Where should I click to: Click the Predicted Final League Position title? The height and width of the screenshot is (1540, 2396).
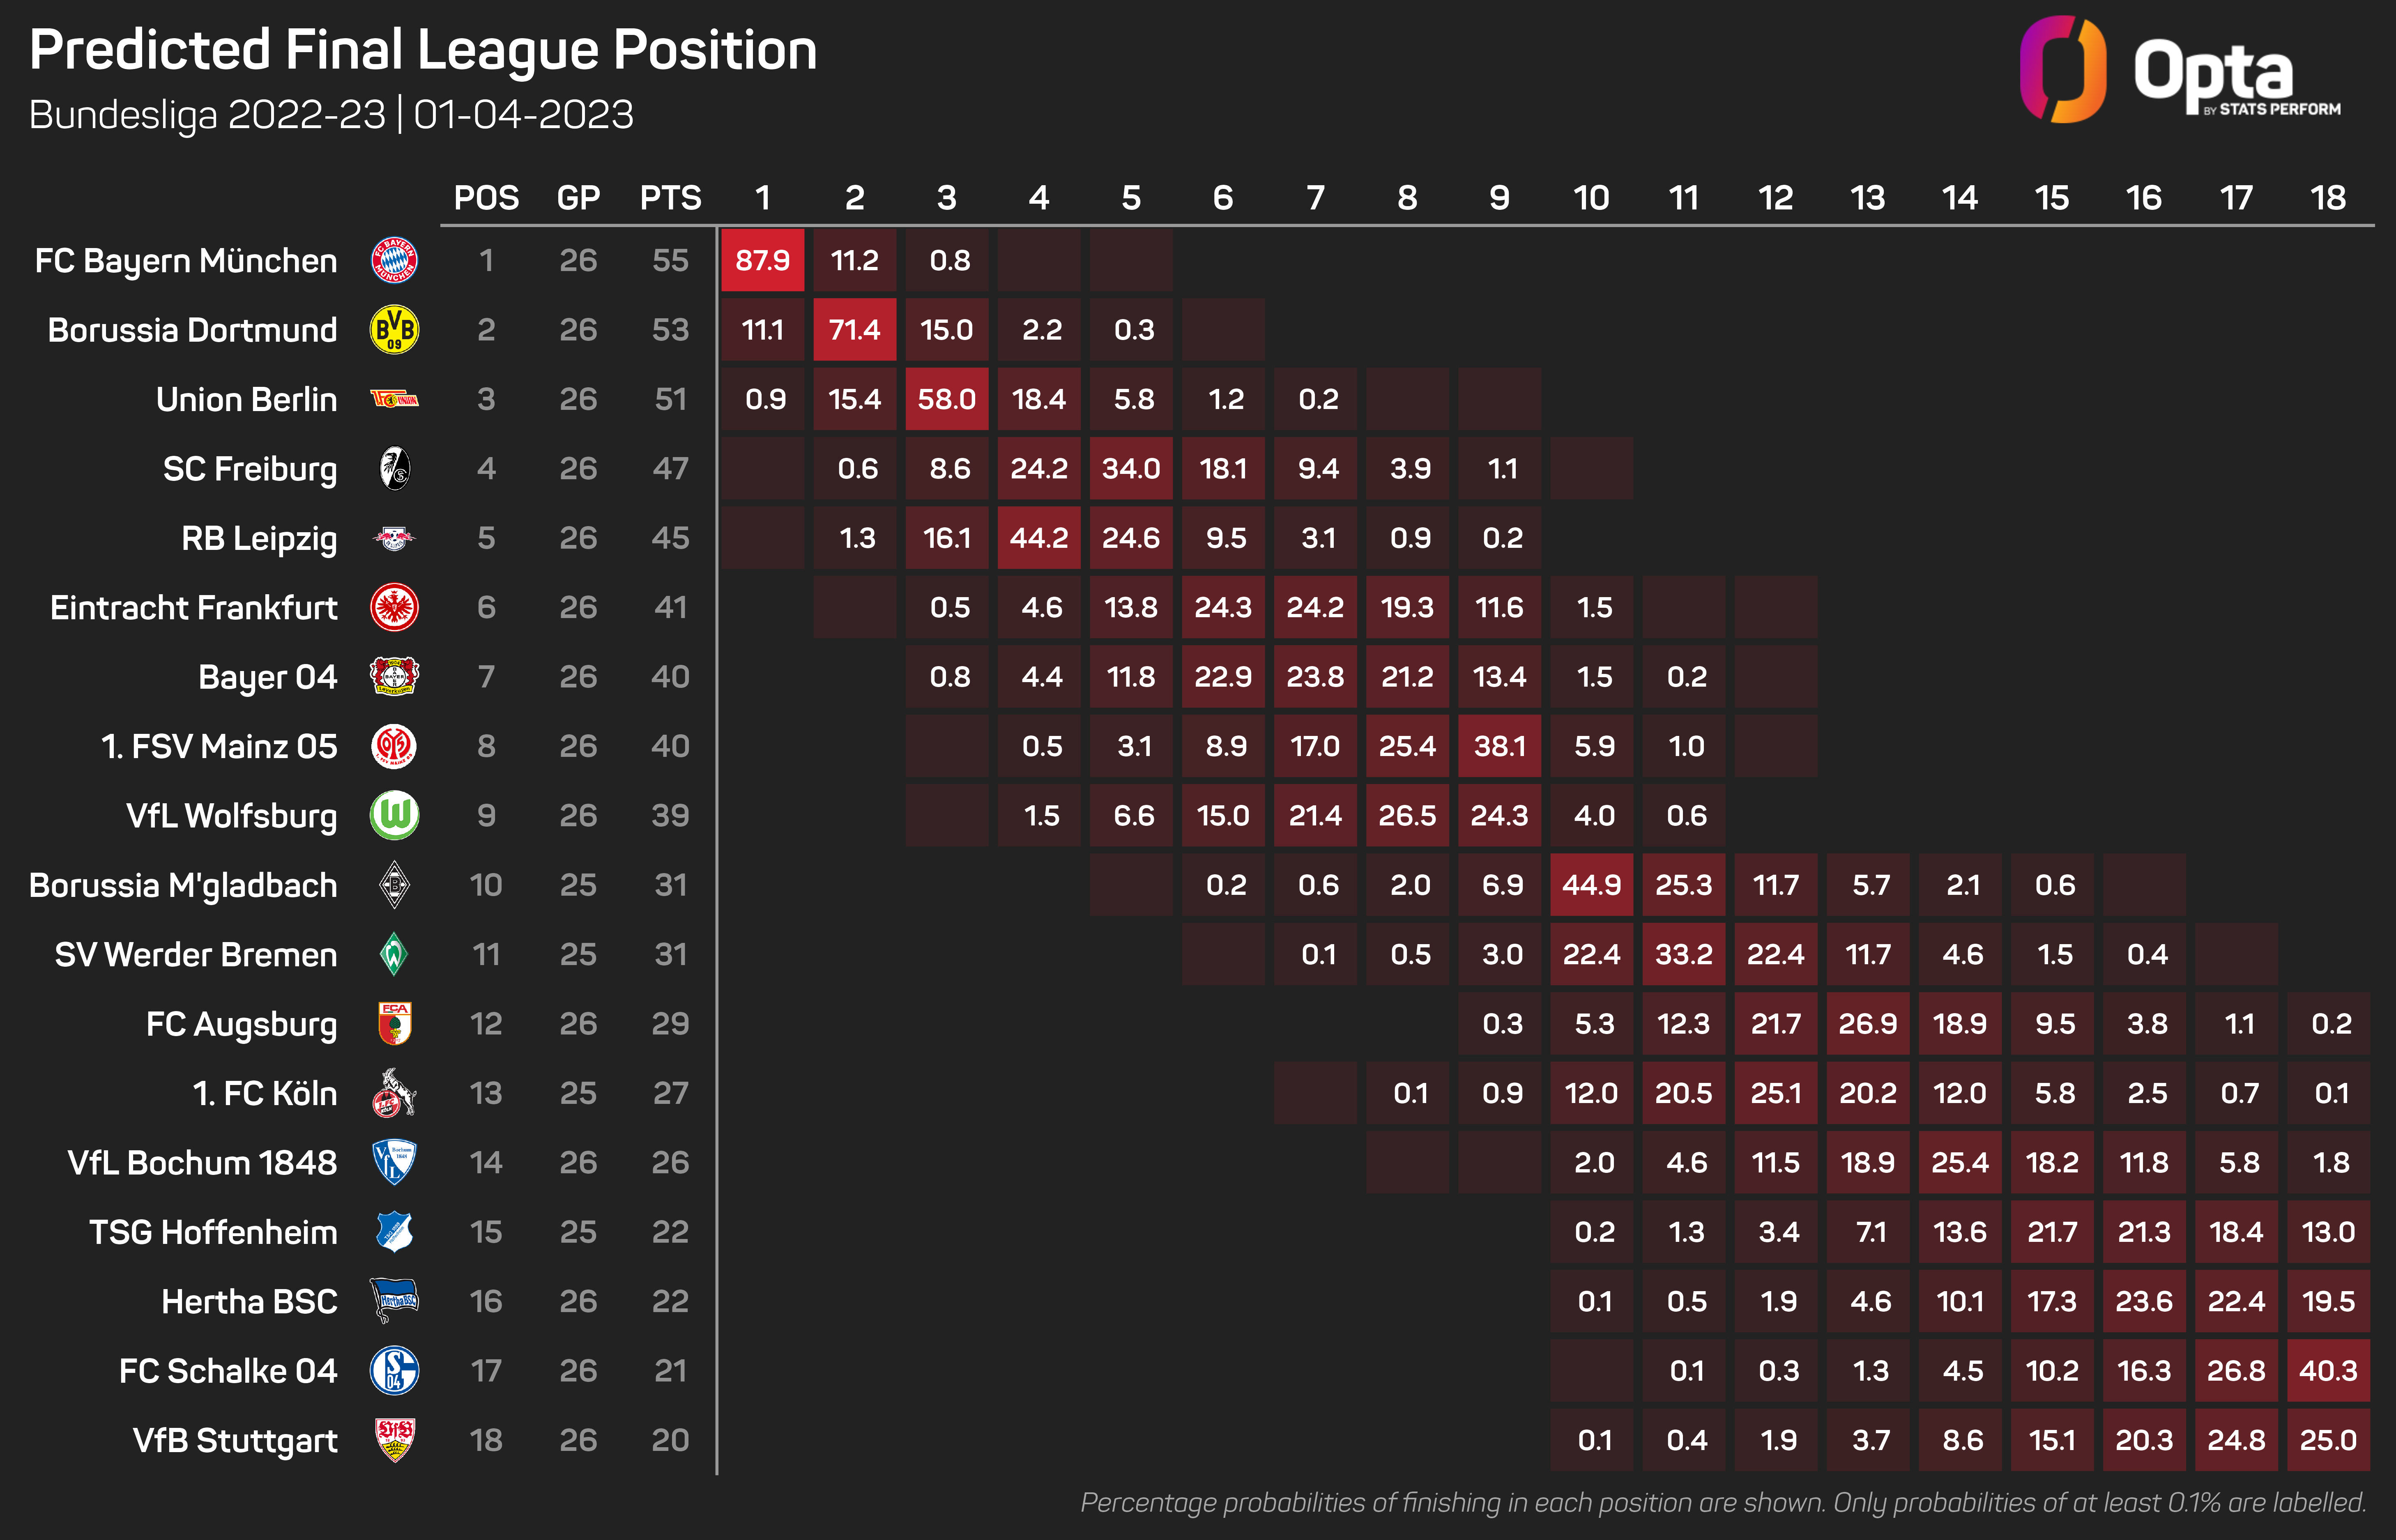[423, 50]
